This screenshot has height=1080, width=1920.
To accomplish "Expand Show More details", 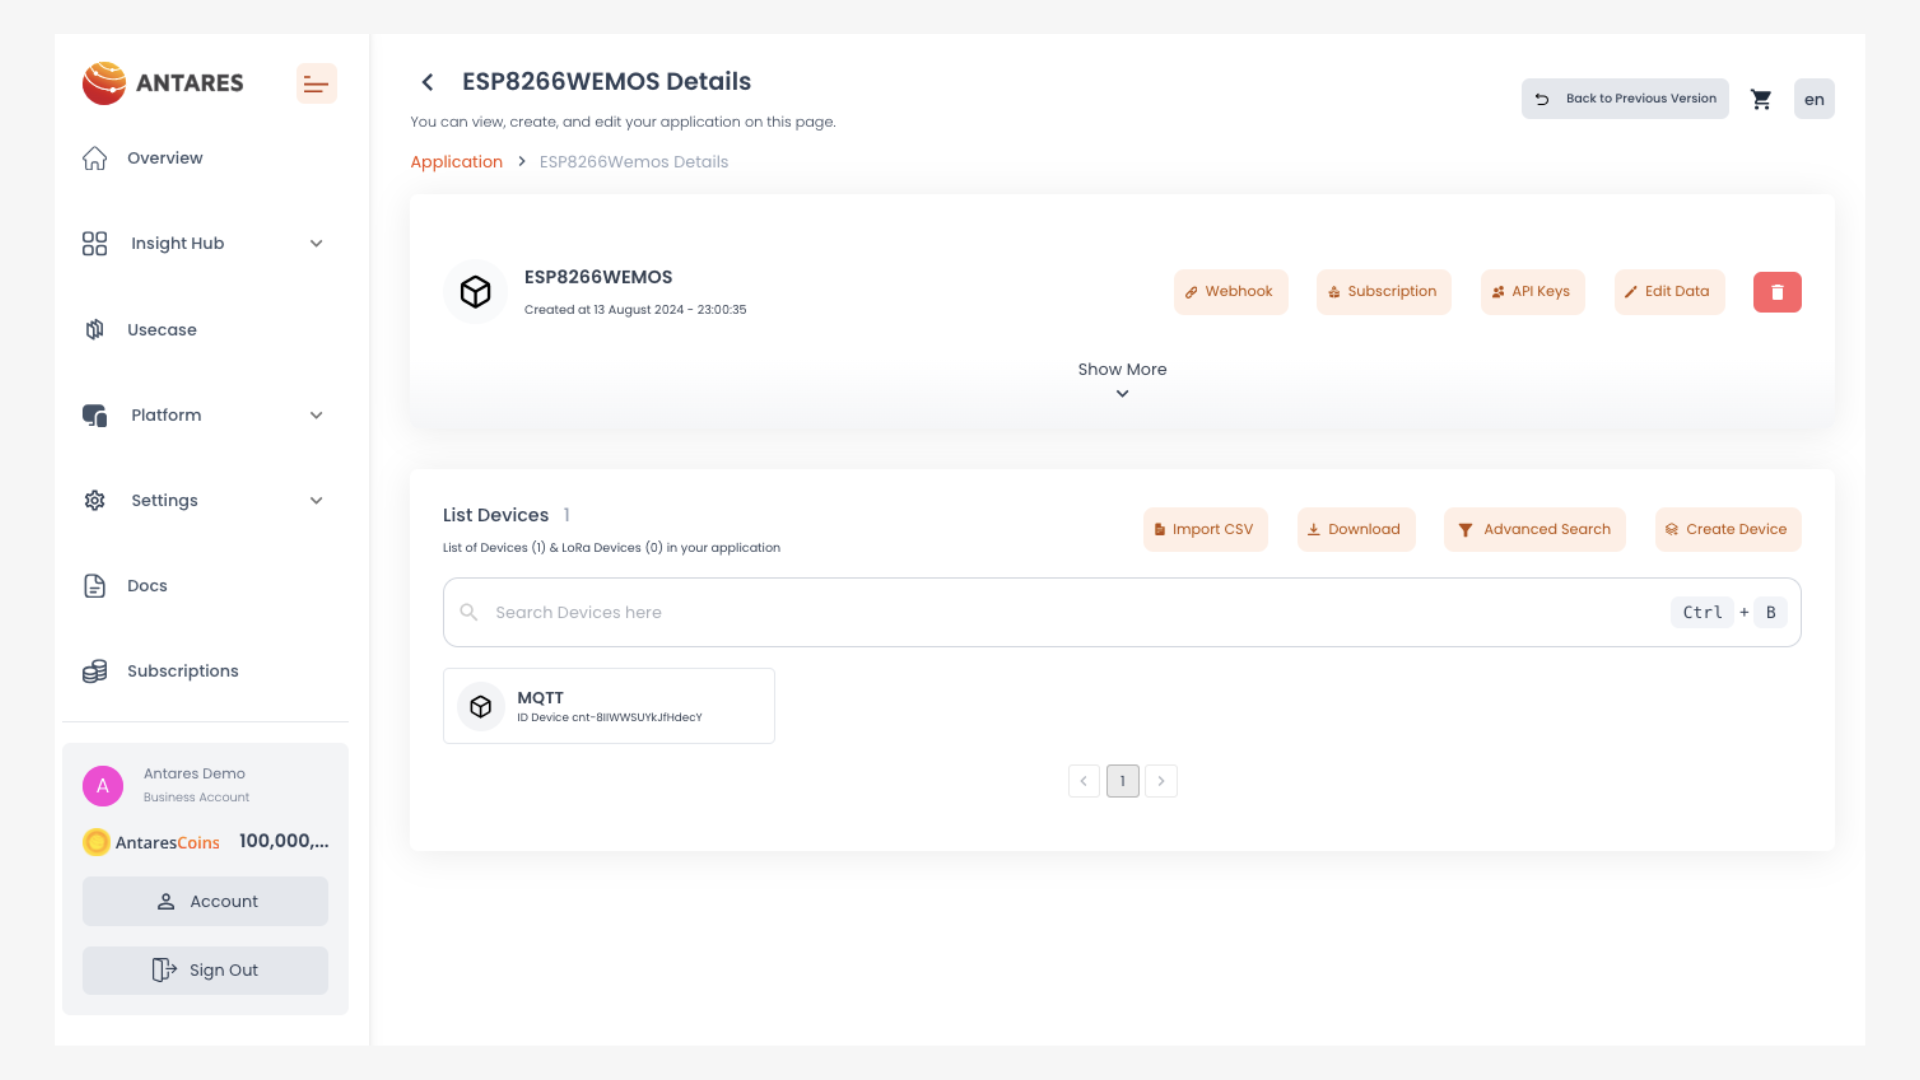I will (x=1122, y=379).
